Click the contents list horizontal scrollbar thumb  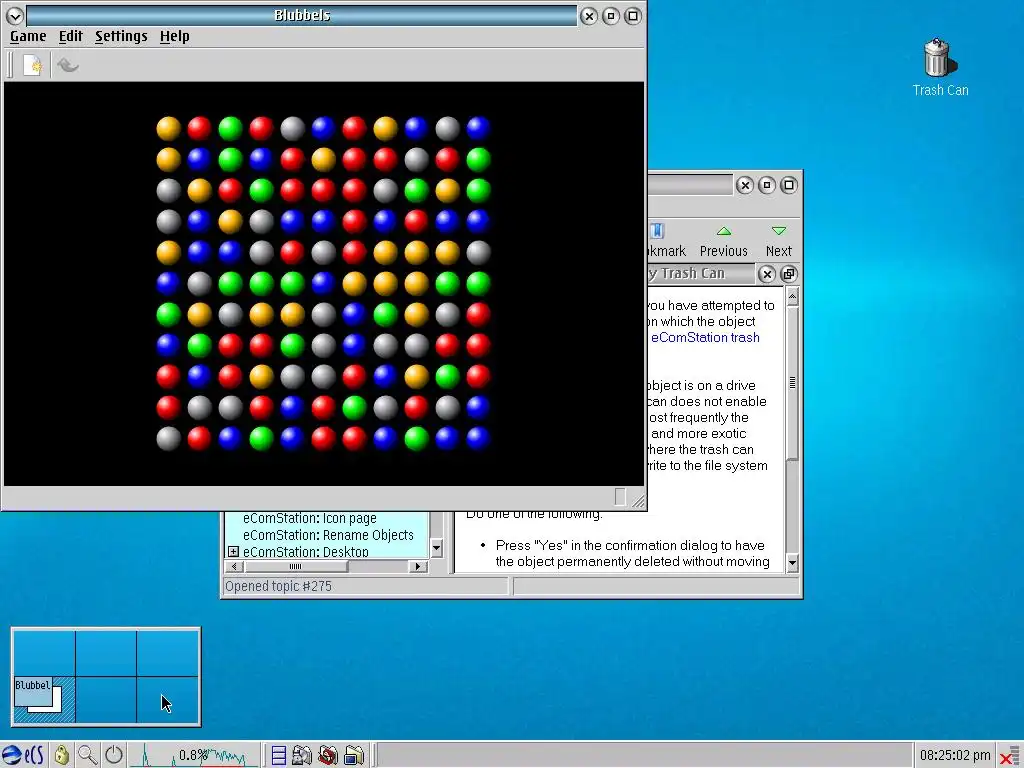pyautogui.click(x=295, y=566)
